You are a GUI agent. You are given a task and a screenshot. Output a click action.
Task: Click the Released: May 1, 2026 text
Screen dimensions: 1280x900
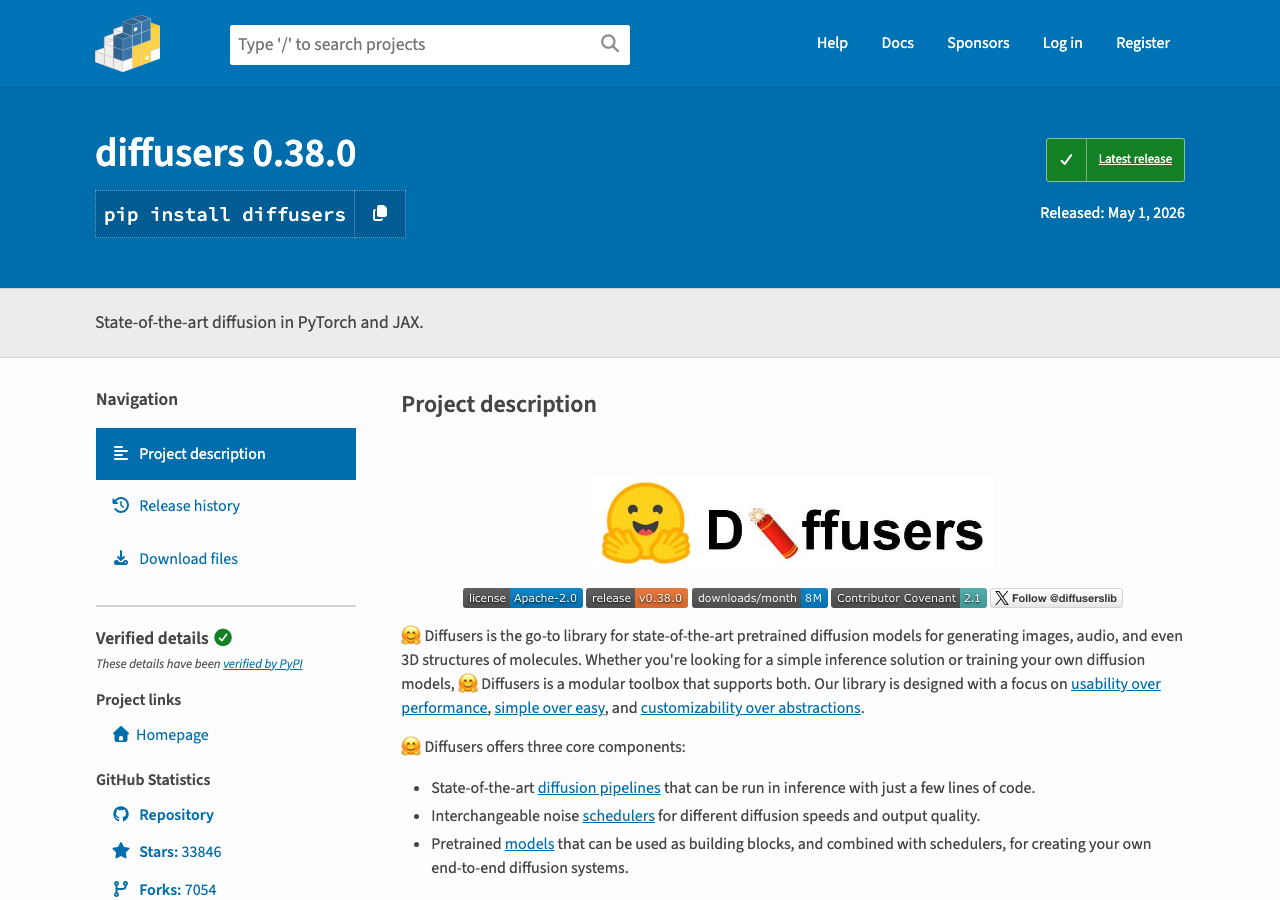pos(1112,213)
